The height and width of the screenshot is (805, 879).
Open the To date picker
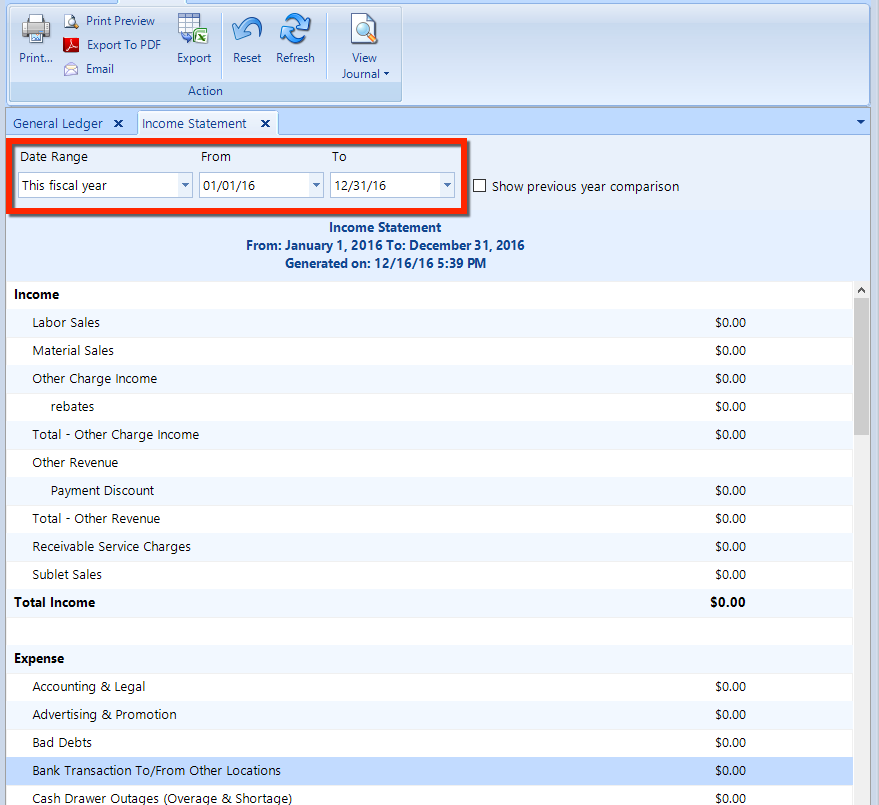(x=447, y=185)
